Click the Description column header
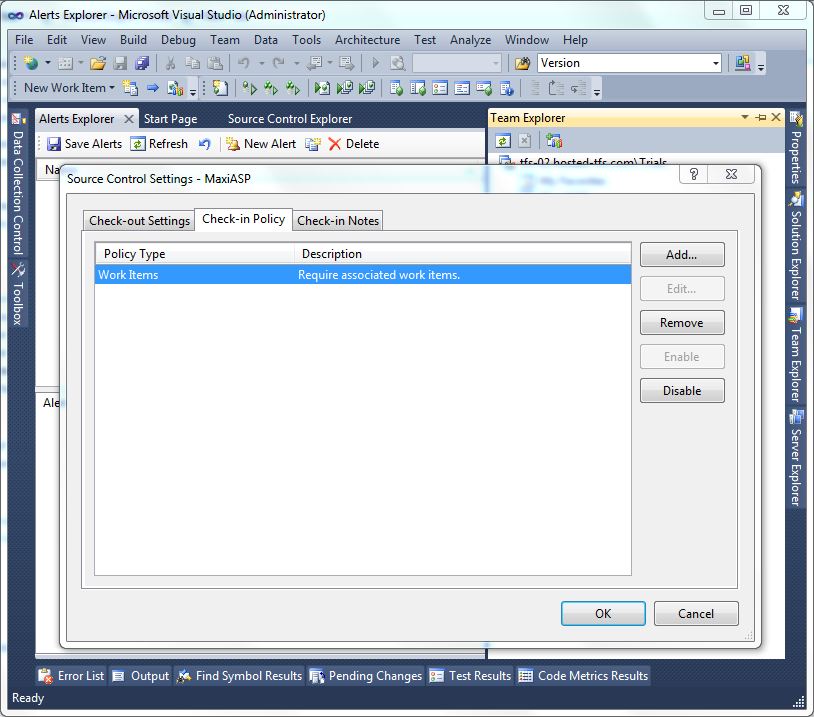 point(463,254)
